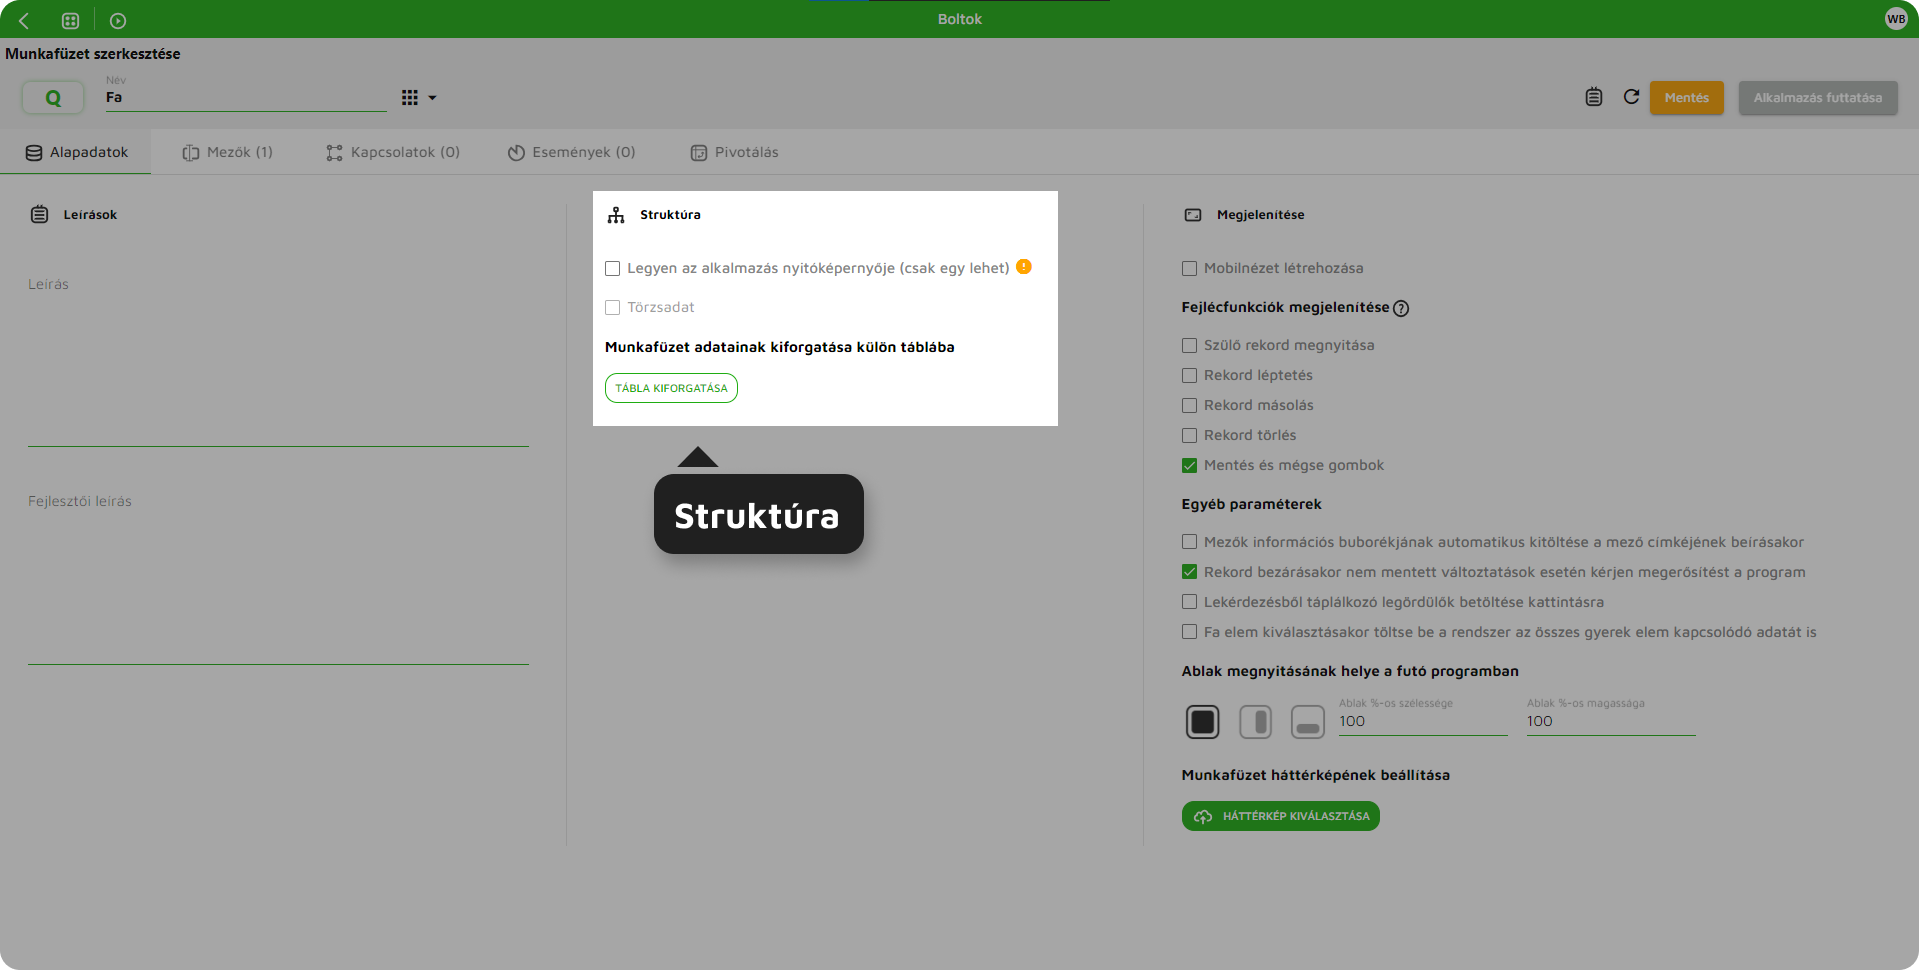
Task: Click the Leírások section heading
Action: [x=90, y=215]
